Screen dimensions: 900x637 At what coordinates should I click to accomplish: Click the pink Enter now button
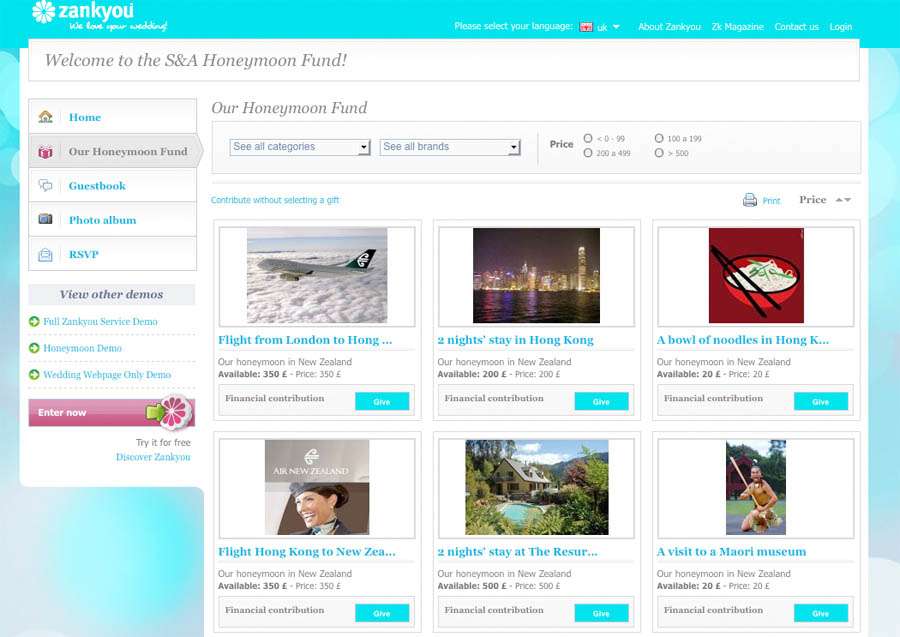click(x=112, y=412)
